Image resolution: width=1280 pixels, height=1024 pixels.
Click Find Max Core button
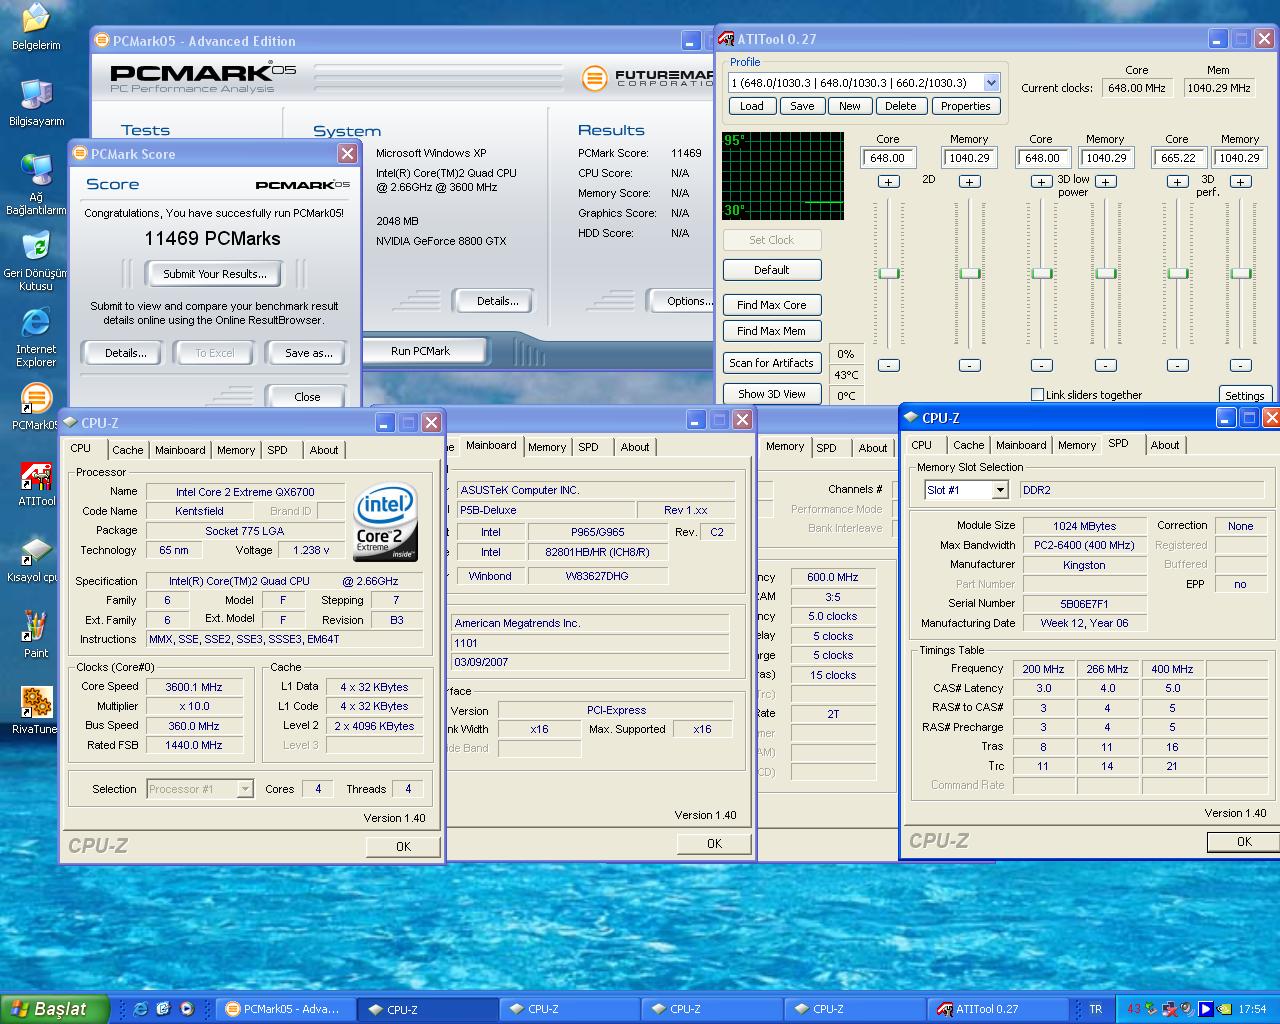(772, 305)
